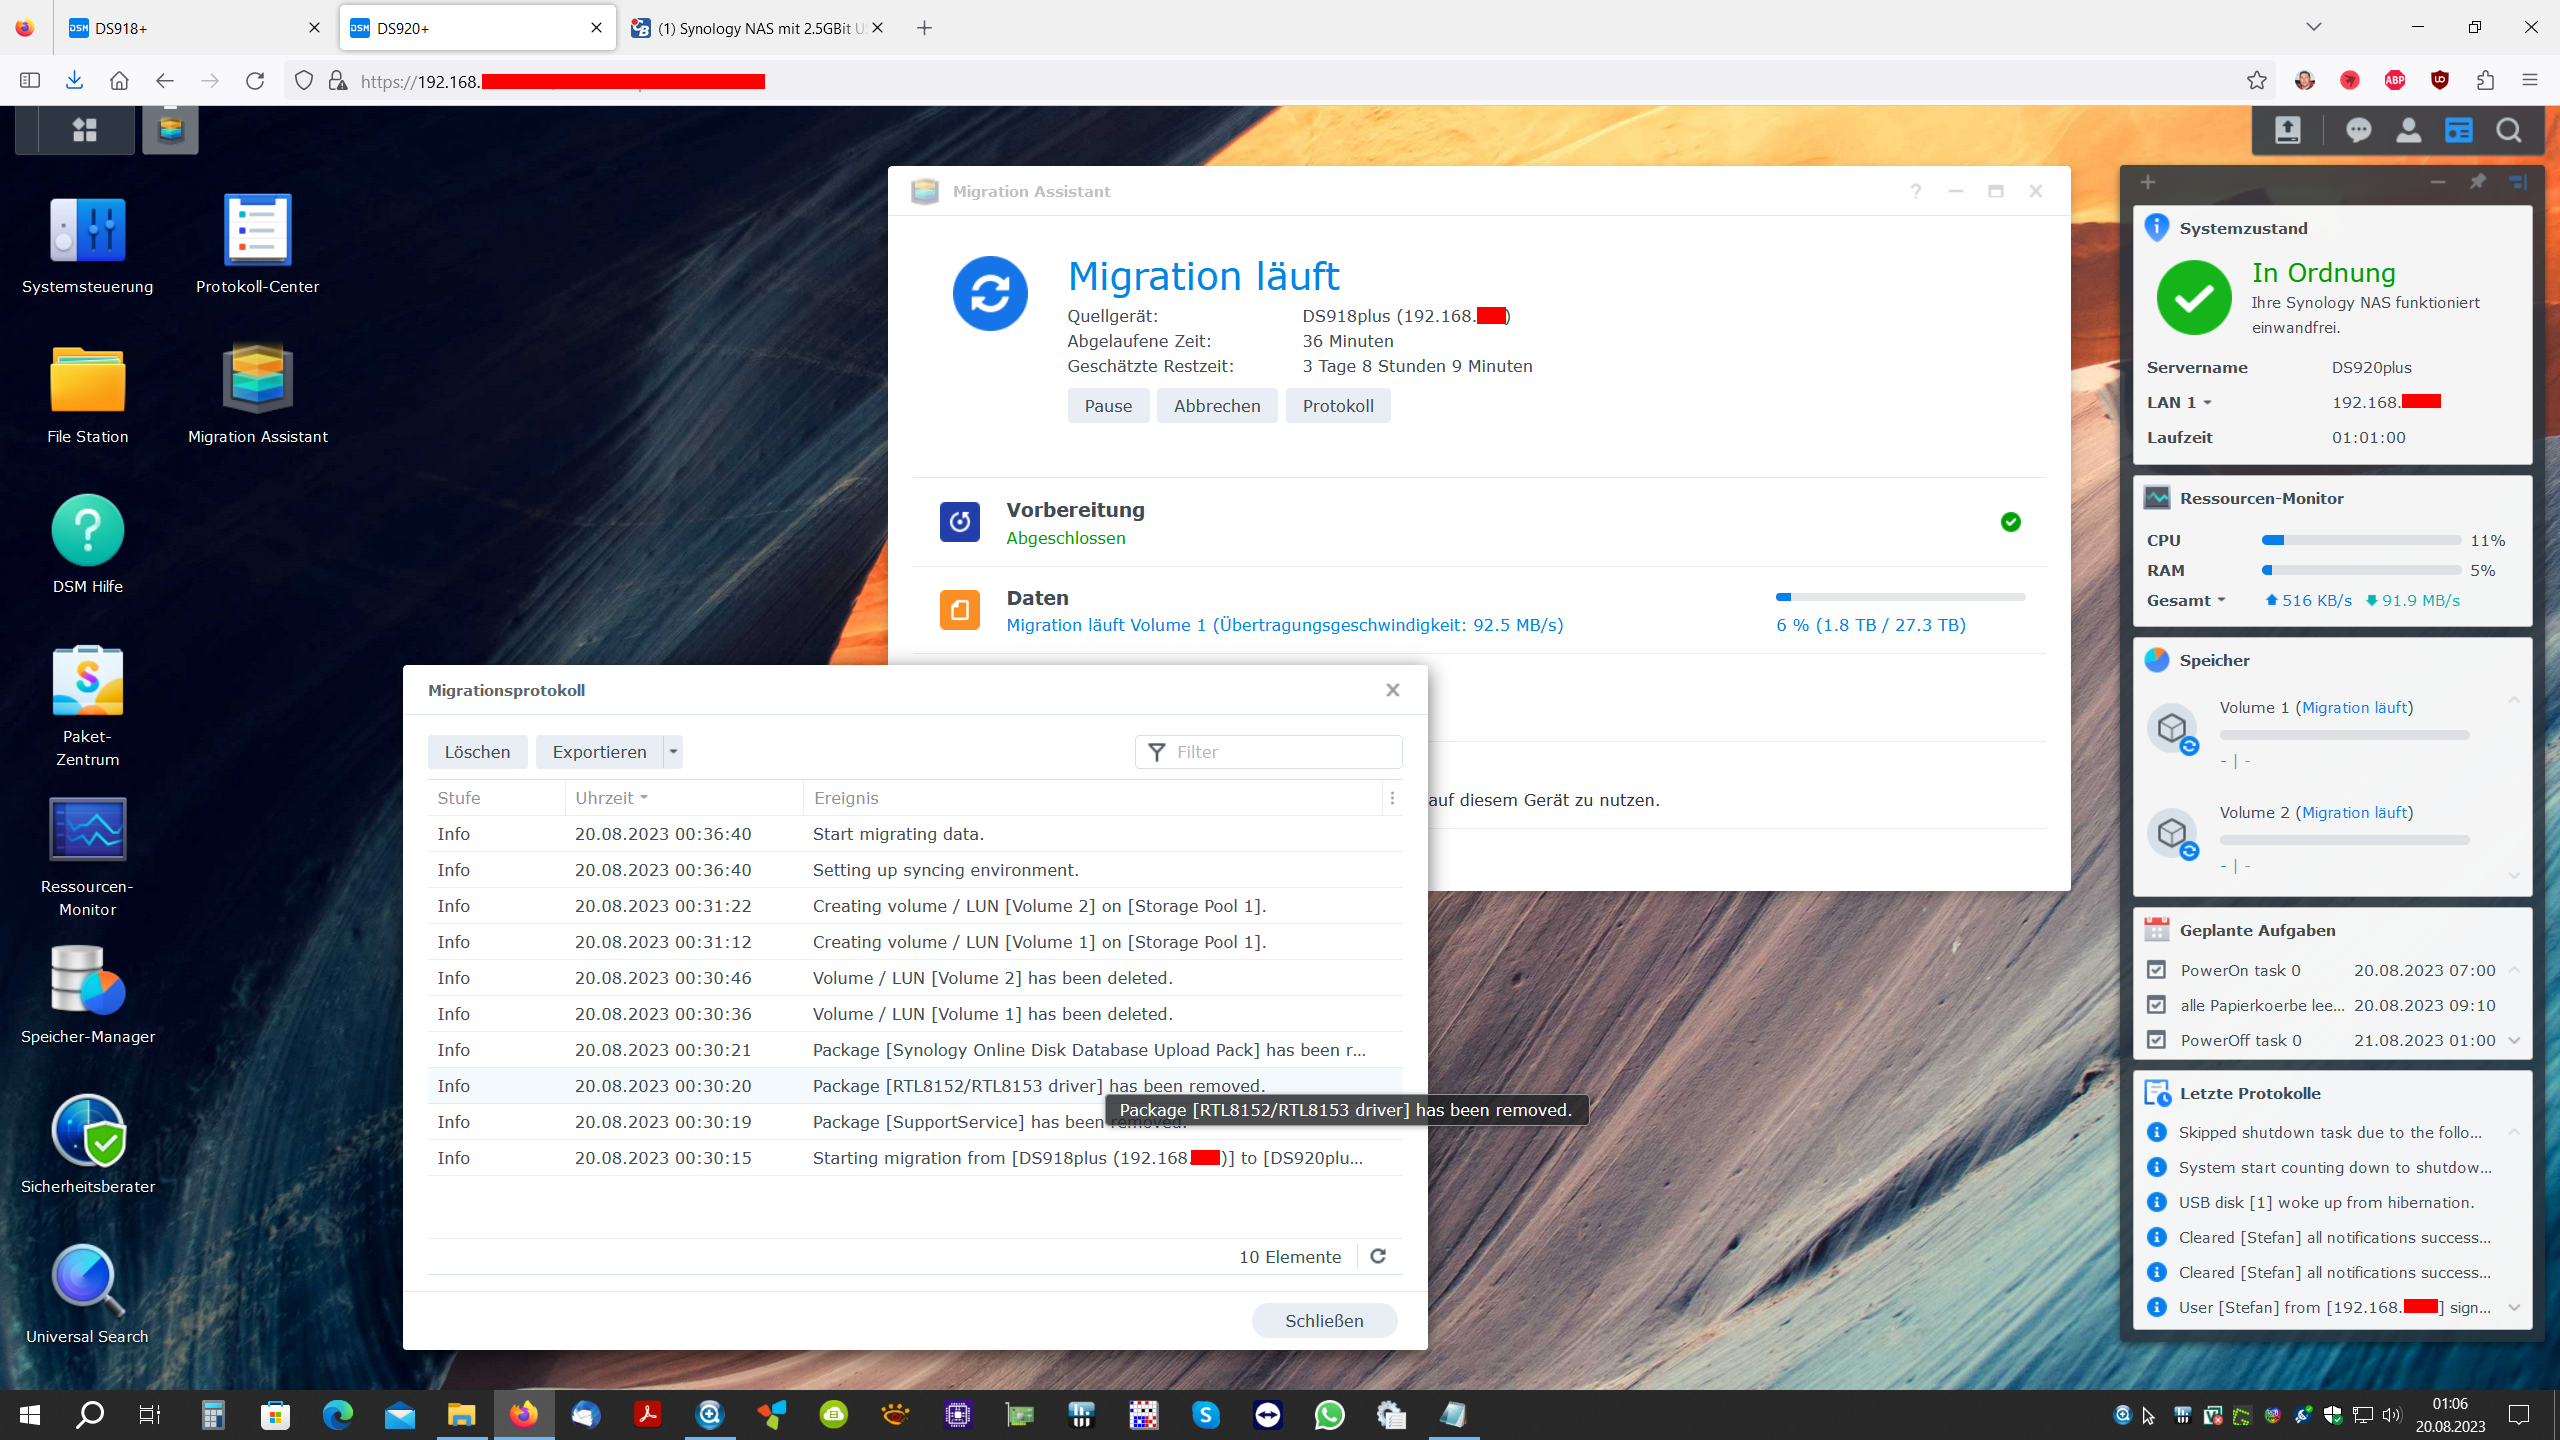Image resolution: width=2560 pixels, height=1440 pixels.
Task: Open Paket-Zentrum desktop icon
Action: coord(87,681)
